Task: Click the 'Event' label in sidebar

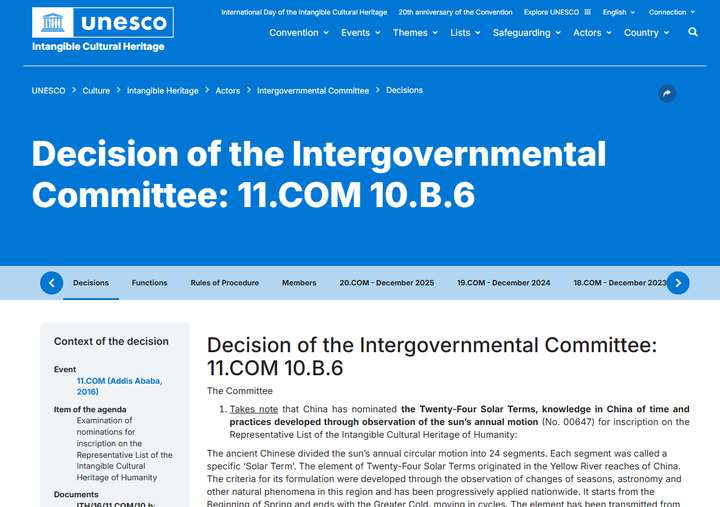Action: tap(65, 369)
